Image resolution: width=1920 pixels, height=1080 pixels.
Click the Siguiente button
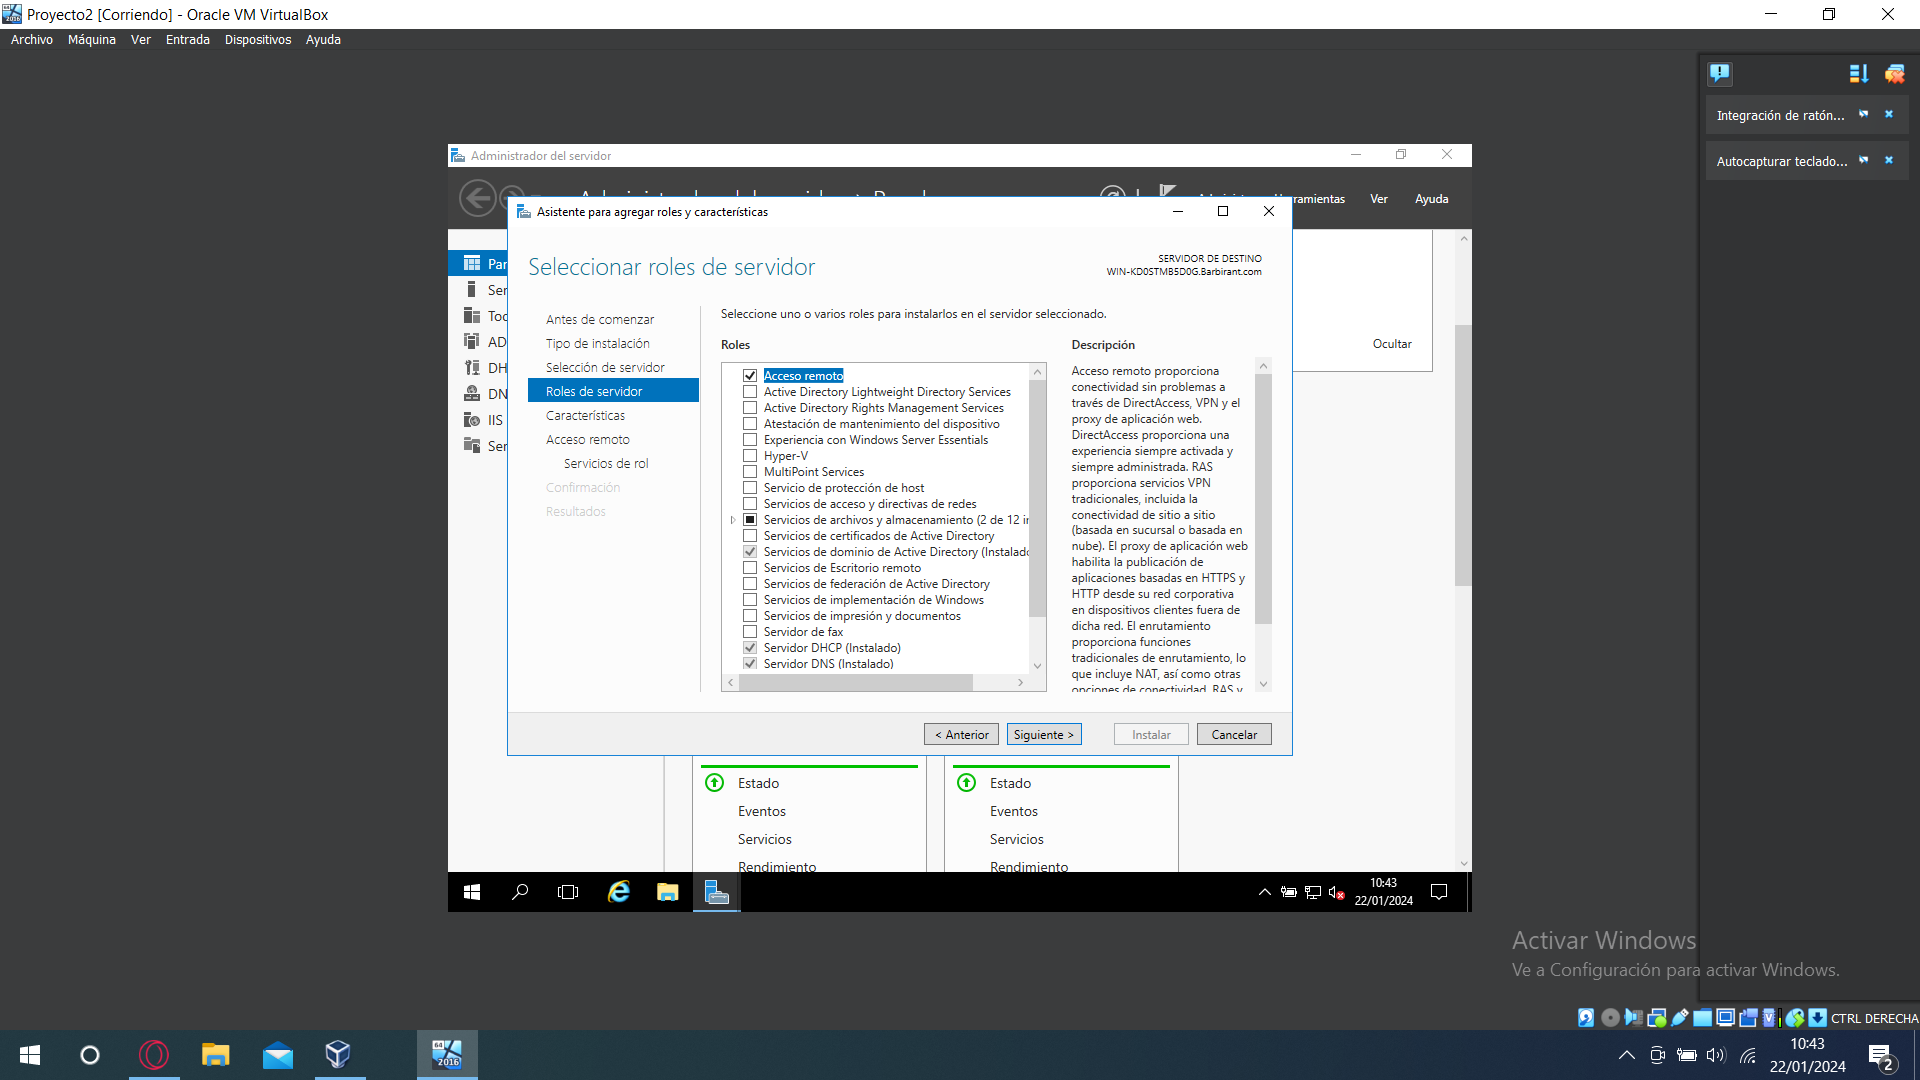pyautogui.click(x=1044, y=734)
